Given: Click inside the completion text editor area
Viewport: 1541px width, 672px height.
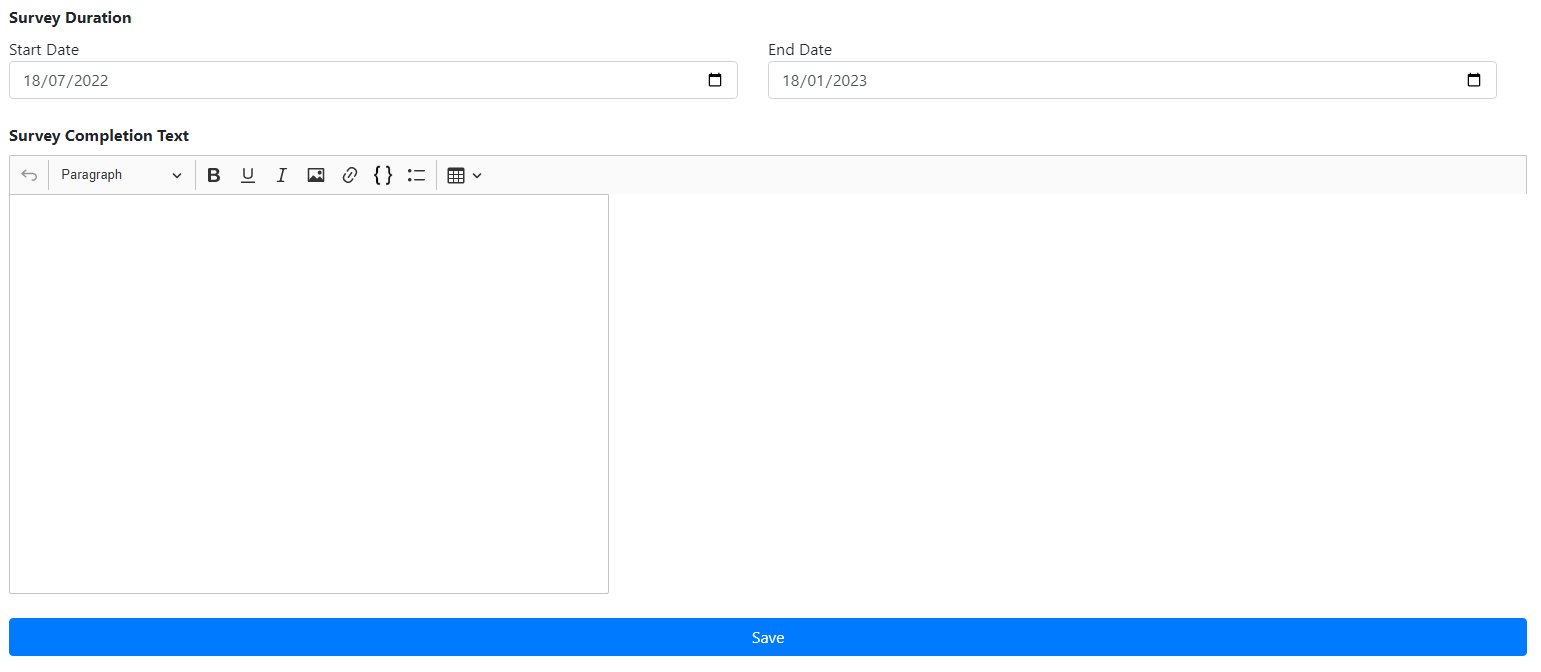Looking at the screenshot, I should click(x=308, y=393).
